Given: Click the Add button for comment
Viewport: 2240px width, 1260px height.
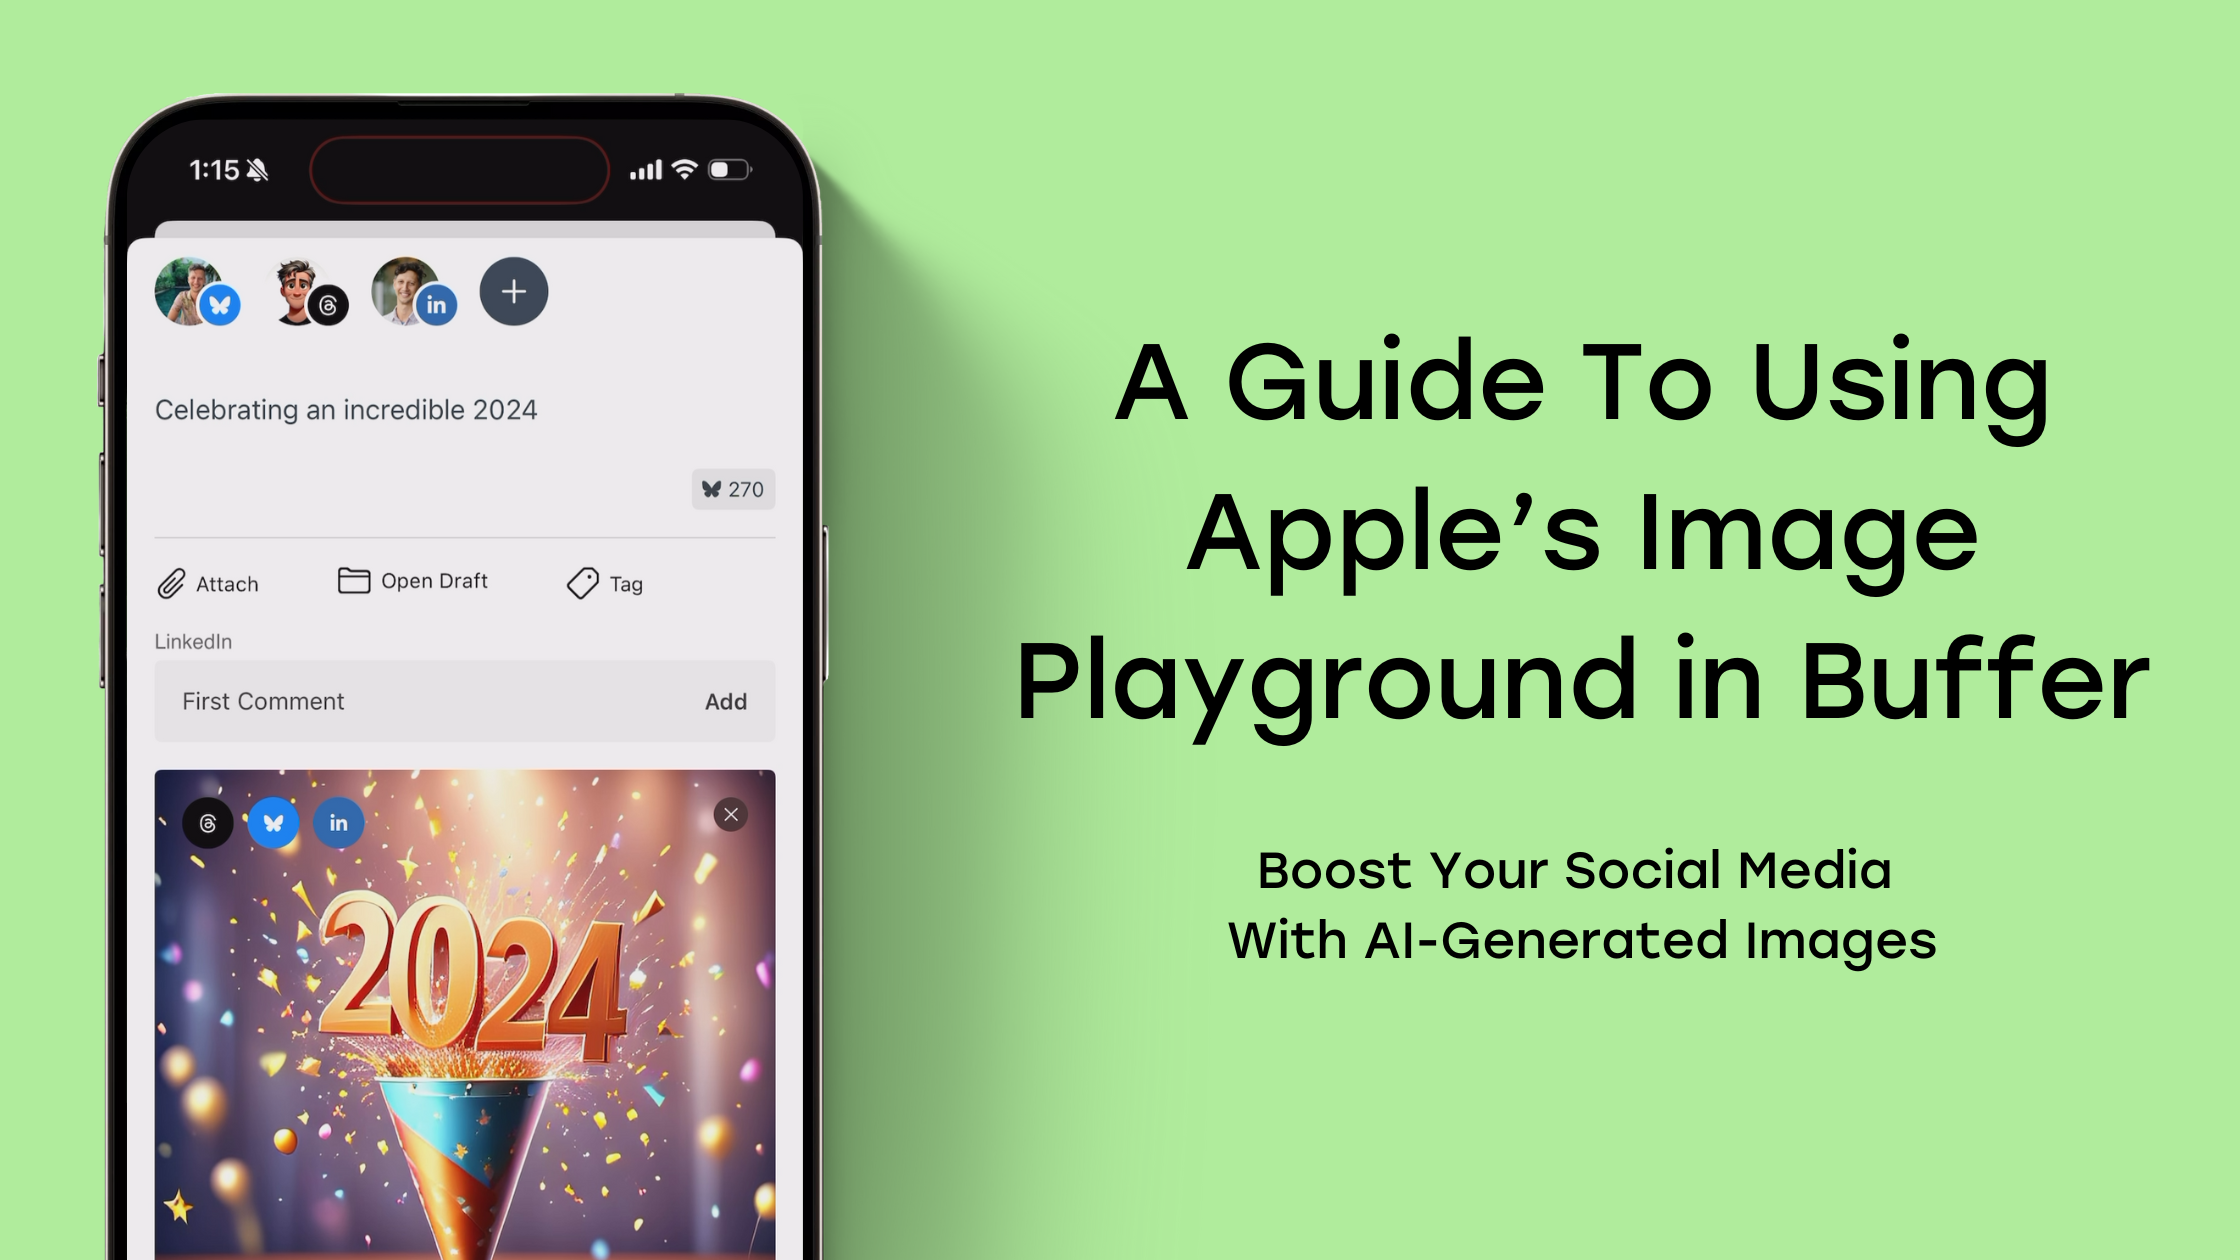Looking at the screenshot, I should [x=725, y=700].
